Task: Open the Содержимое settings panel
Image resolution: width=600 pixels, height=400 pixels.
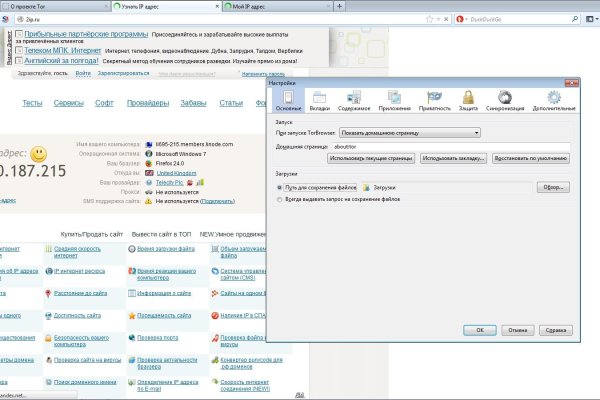Action: tap(354, 99)
